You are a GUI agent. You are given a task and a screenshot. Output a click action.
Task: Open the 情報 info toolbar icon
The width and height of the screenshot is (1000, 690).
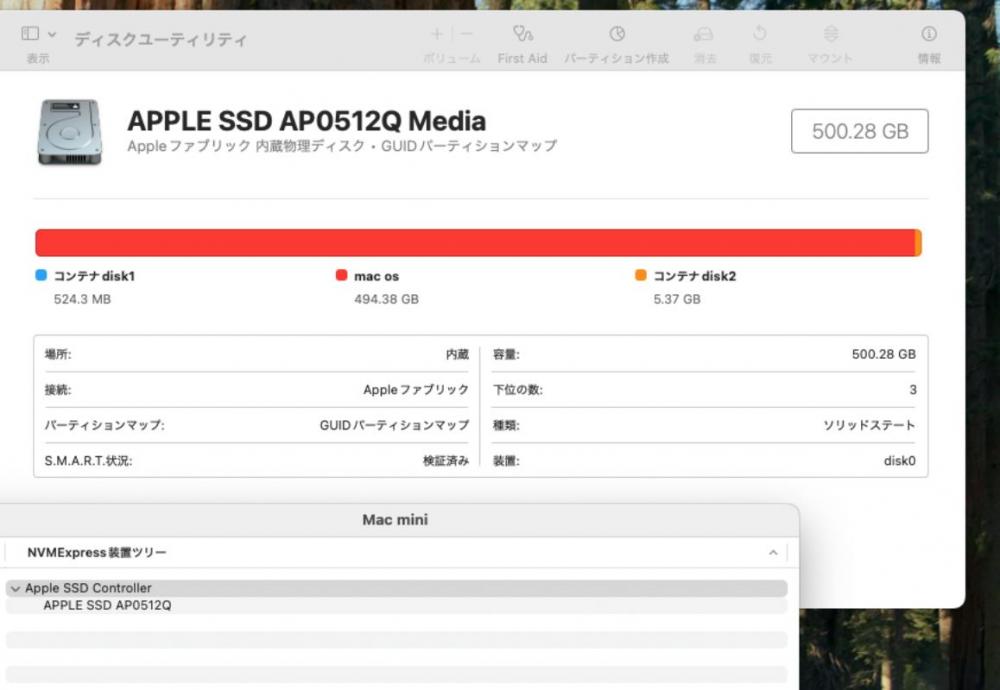(929, 33)
